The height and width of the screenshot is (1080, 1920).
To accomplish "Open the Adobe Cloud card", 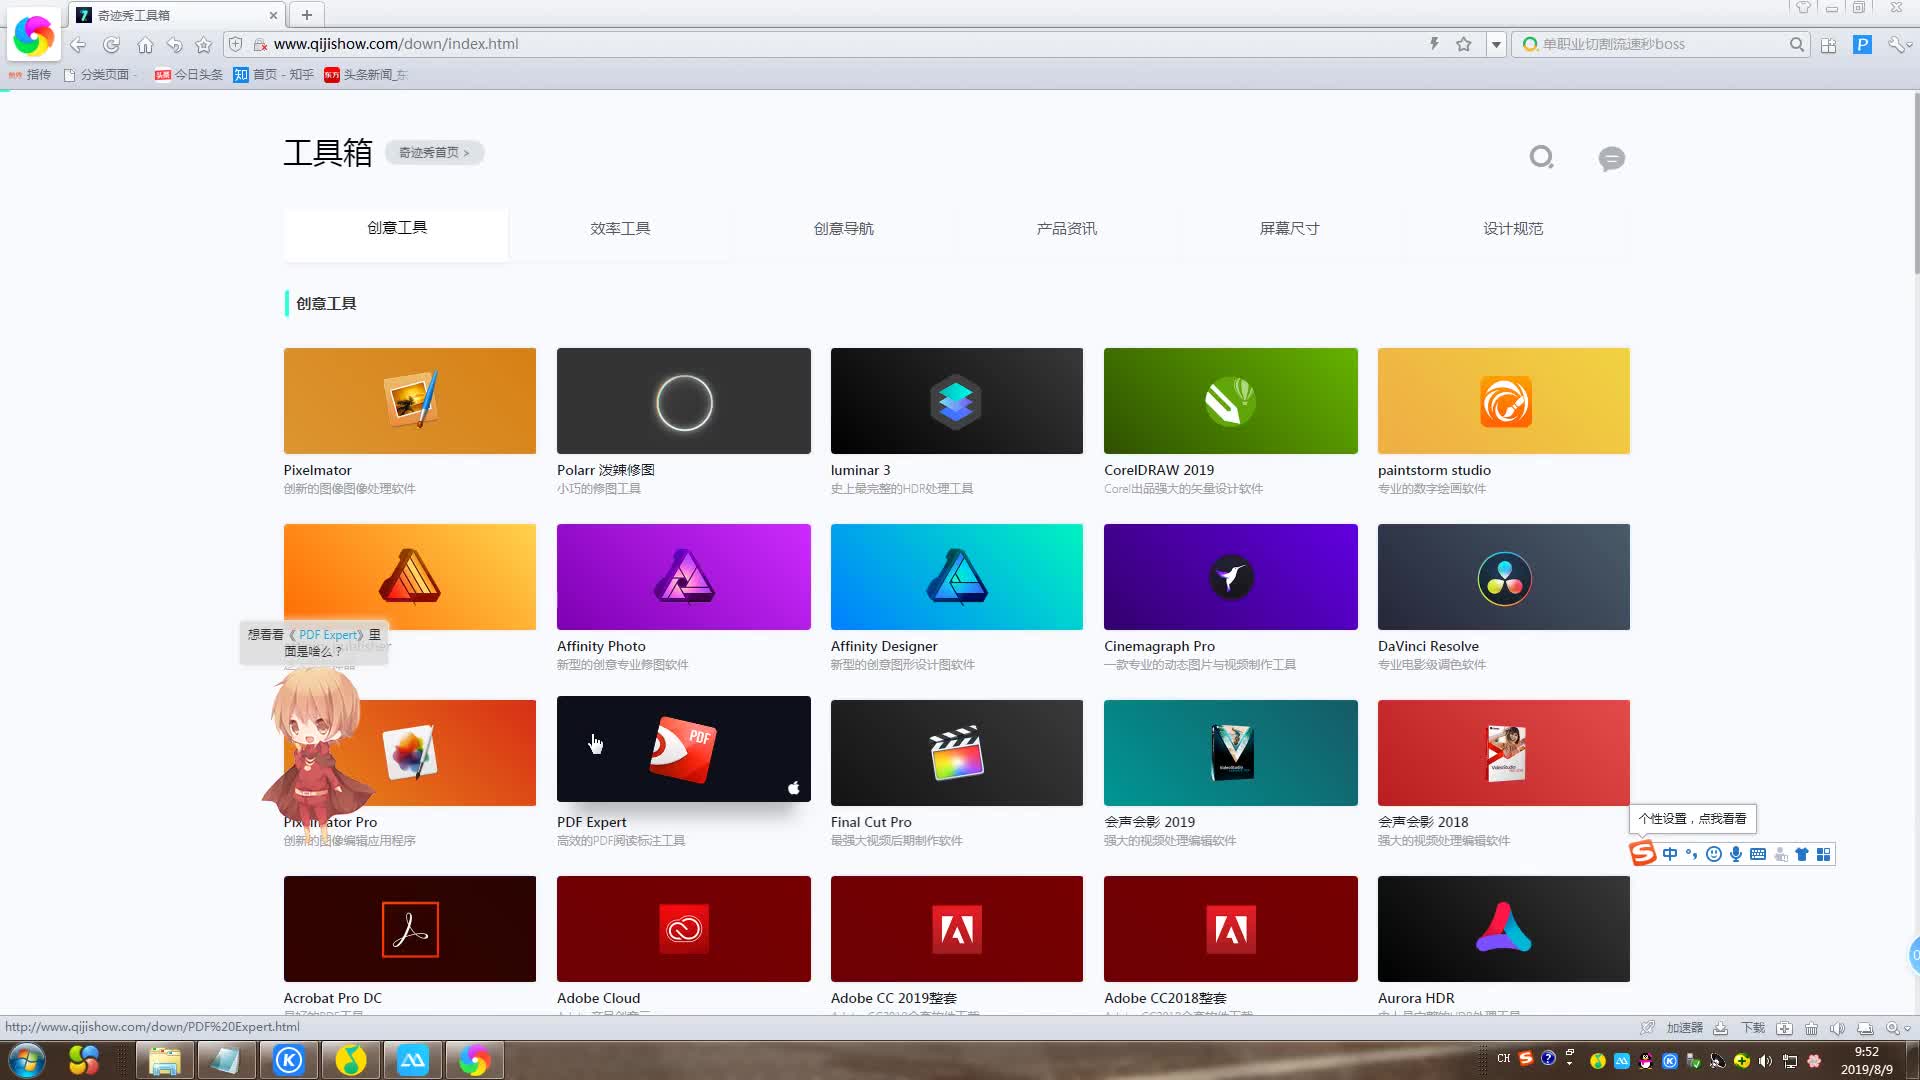I will tap(683, 929).
